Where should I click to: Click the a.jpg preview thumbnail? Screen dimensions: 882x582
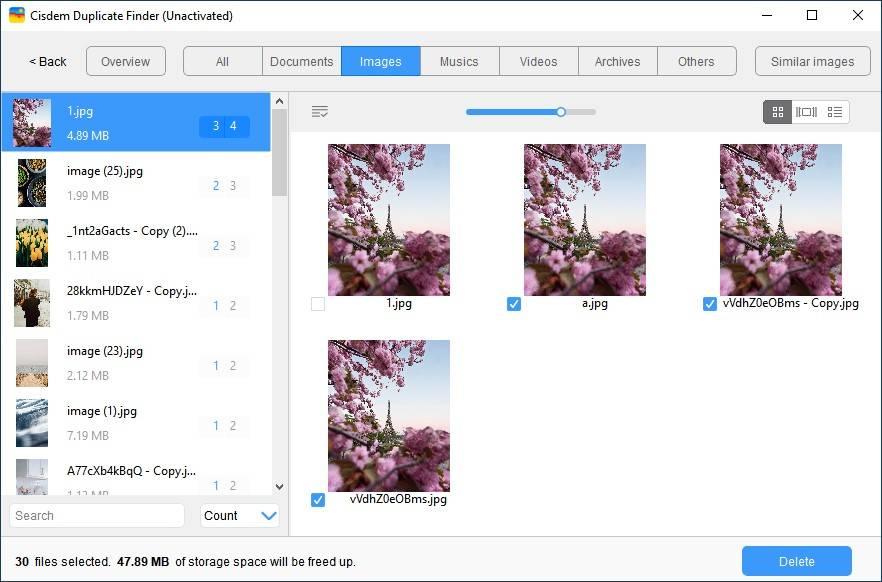pos(585,220)
